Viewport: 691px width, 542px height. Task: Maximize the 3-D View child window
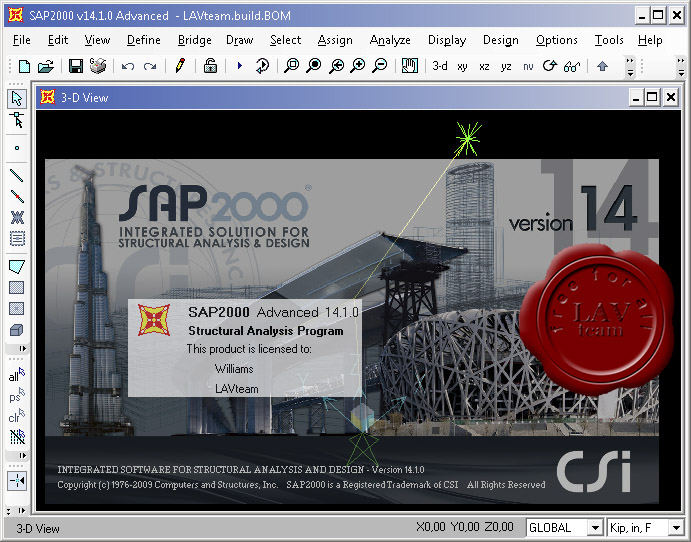(x=652, y=97)
